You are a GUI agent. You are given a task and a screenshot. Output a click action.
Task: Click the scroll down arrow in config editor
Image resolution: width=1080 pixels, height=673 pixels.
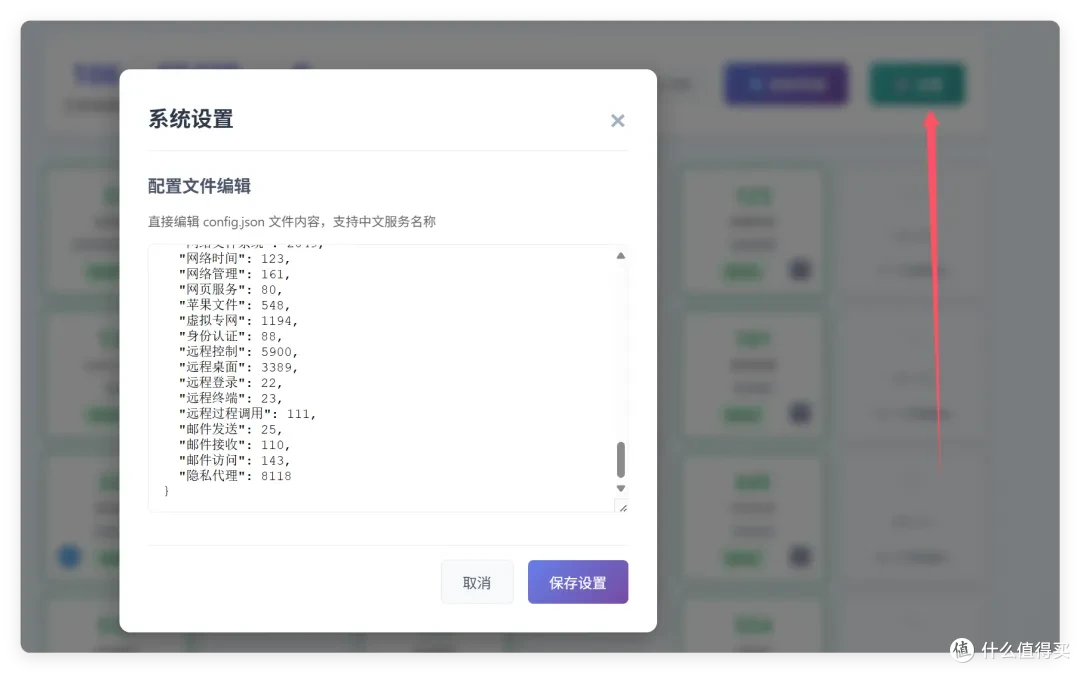621,488
